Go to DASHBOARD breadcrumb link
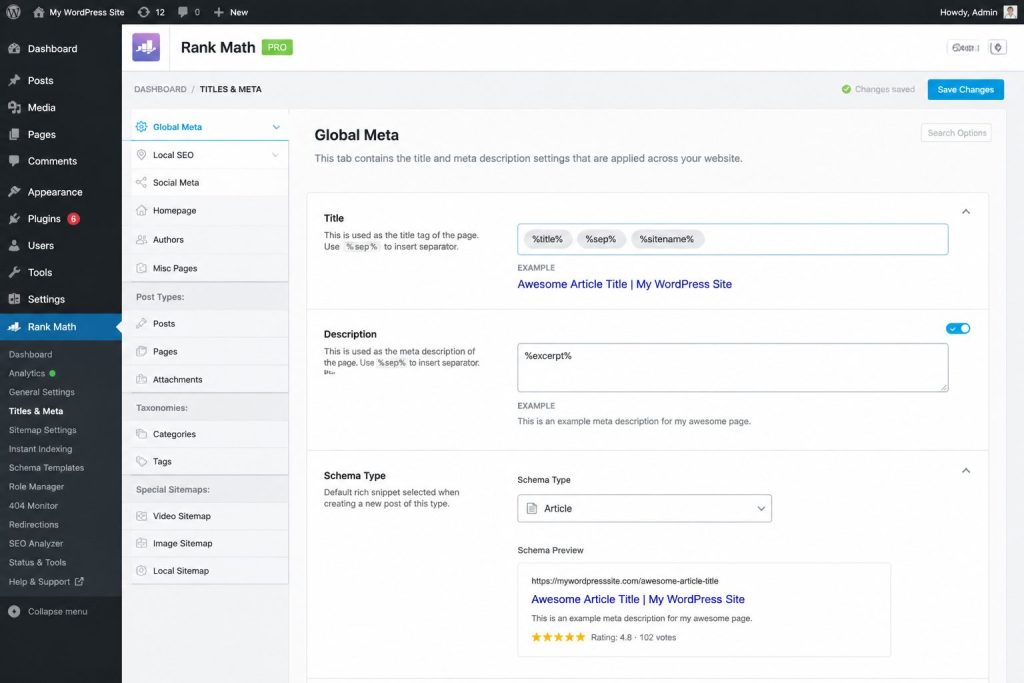The height and width of the screenshot is (683, 1024). (x=160, y=89)
